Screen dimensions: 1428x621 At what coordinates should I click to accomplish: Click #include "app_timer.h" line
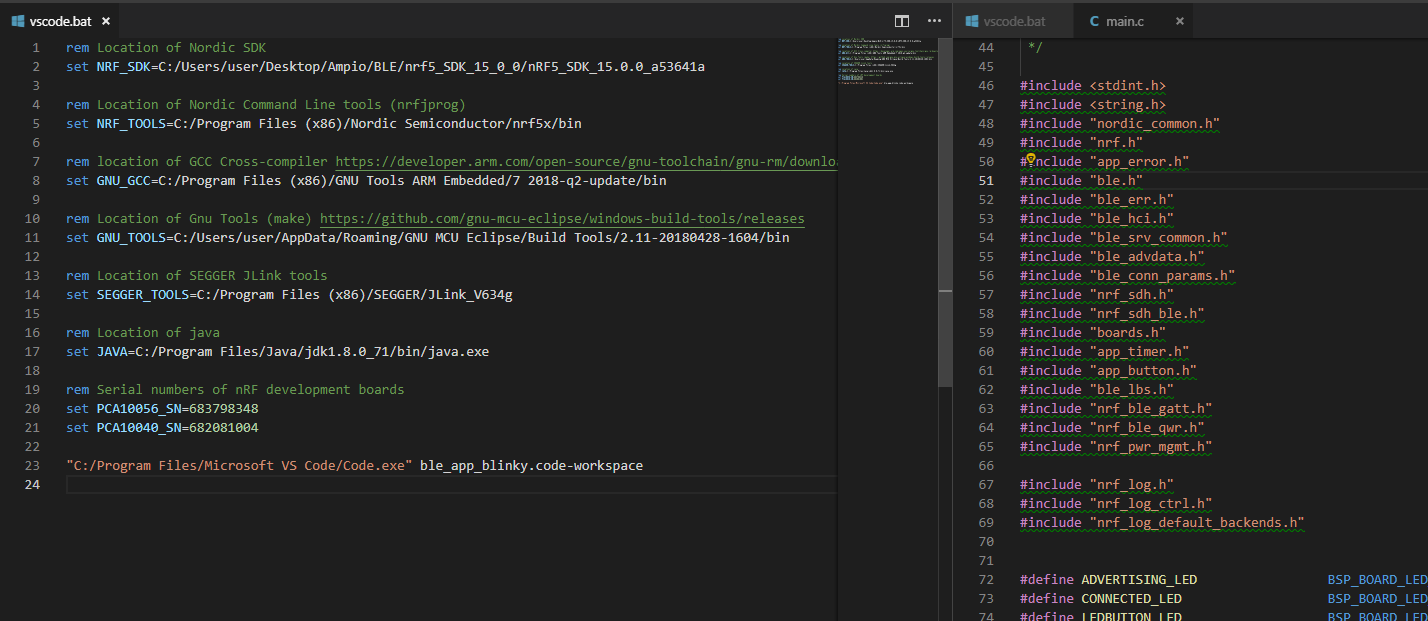point(1105,351)
